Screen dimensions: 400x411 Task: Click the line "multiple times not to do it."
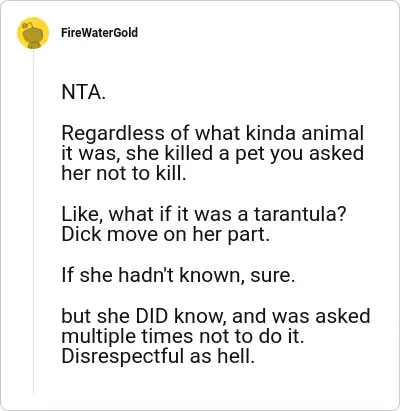tap(183, 336)
